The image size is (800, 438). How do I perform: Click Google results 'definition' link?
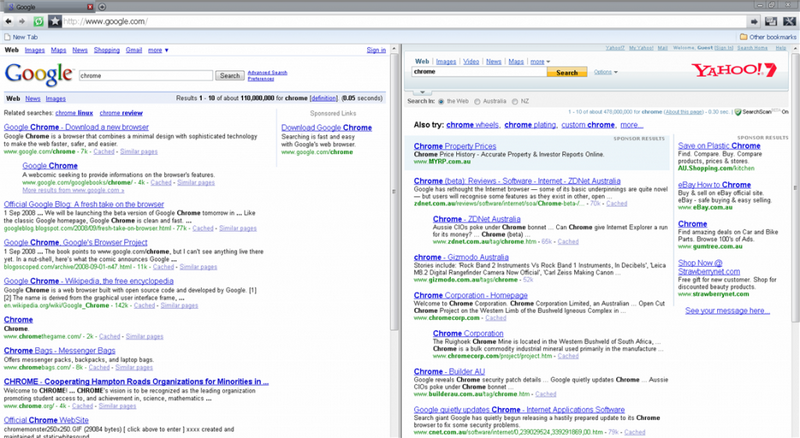[x=323, y=98]
